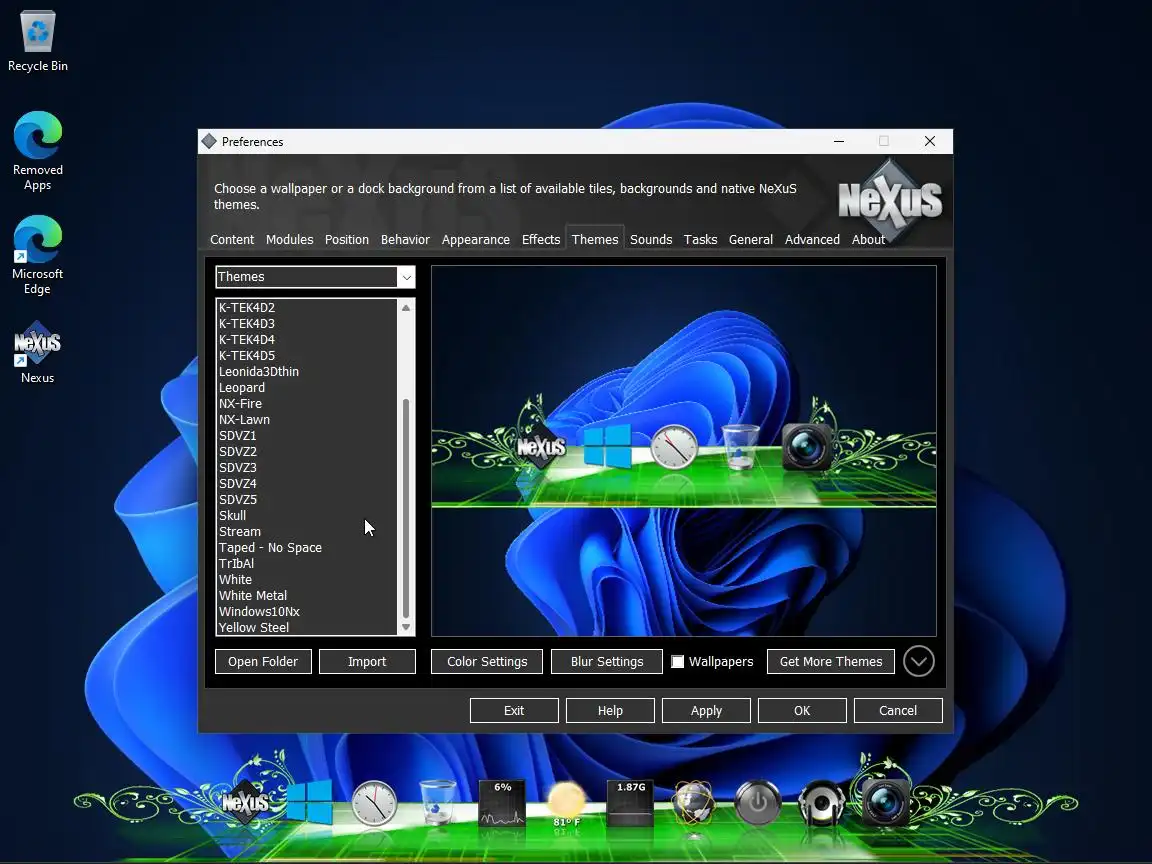Click the theme preview image
This screenshot has width=1152, height=864.
coord(683,451)
